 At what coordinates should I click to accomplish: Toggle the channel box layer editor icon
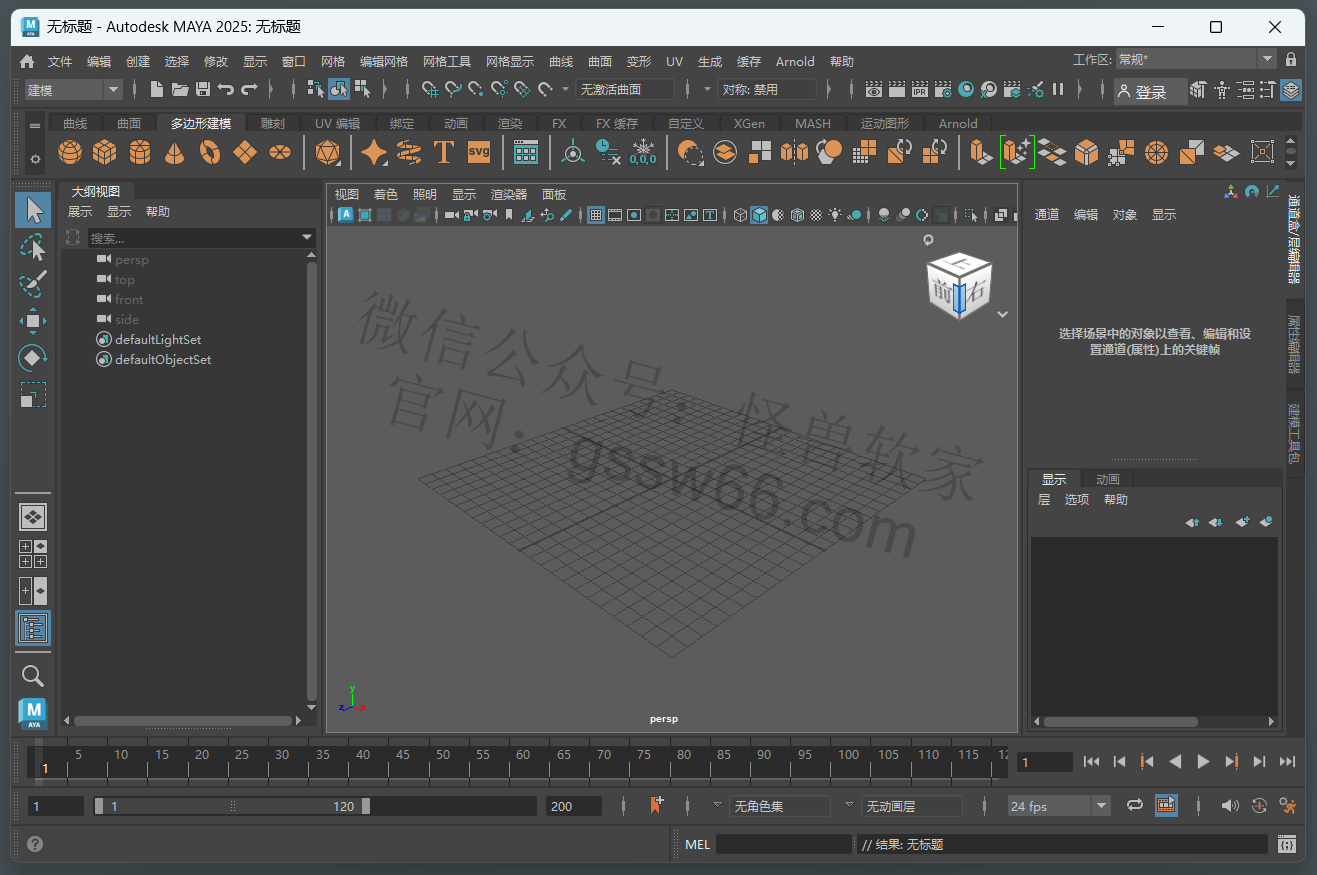1291,90
